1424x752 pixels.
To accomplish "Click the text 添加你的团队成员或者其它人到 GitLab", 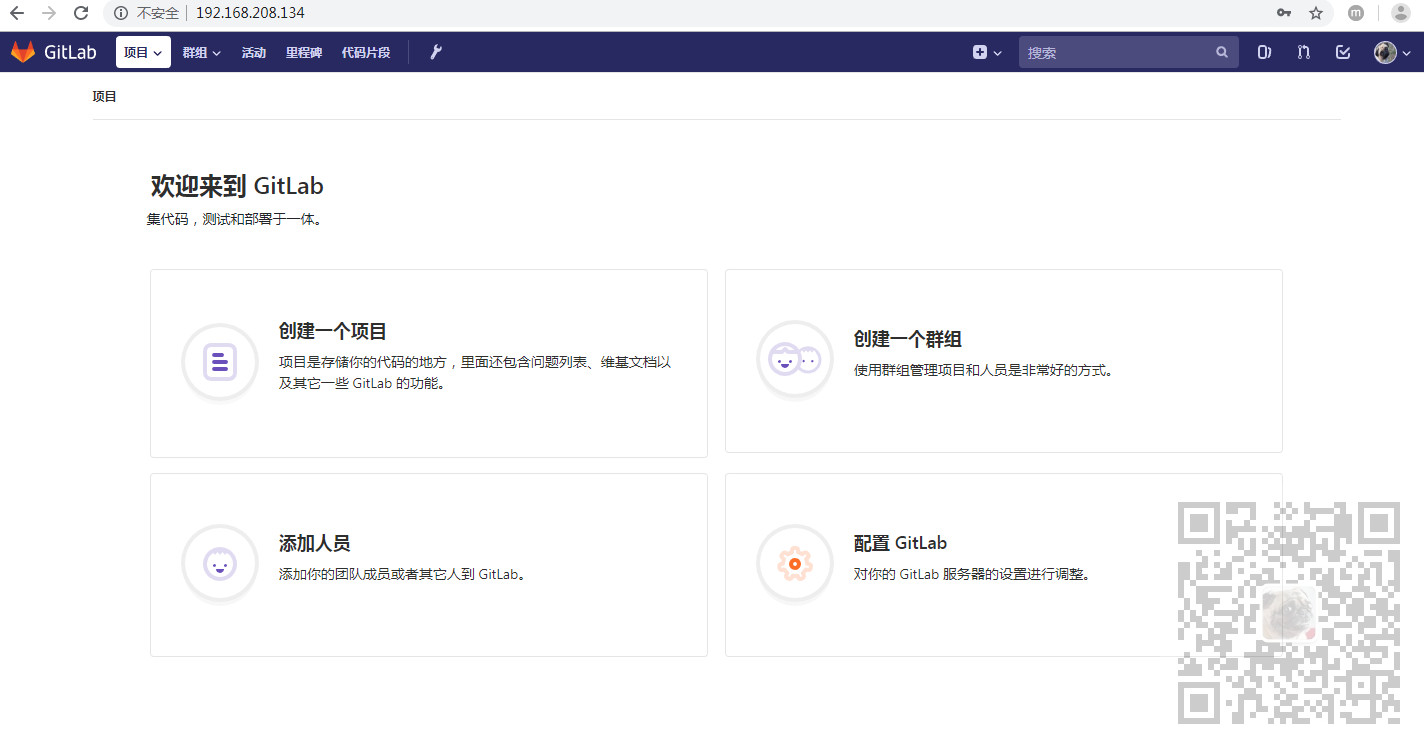I will tap(403, 574).
